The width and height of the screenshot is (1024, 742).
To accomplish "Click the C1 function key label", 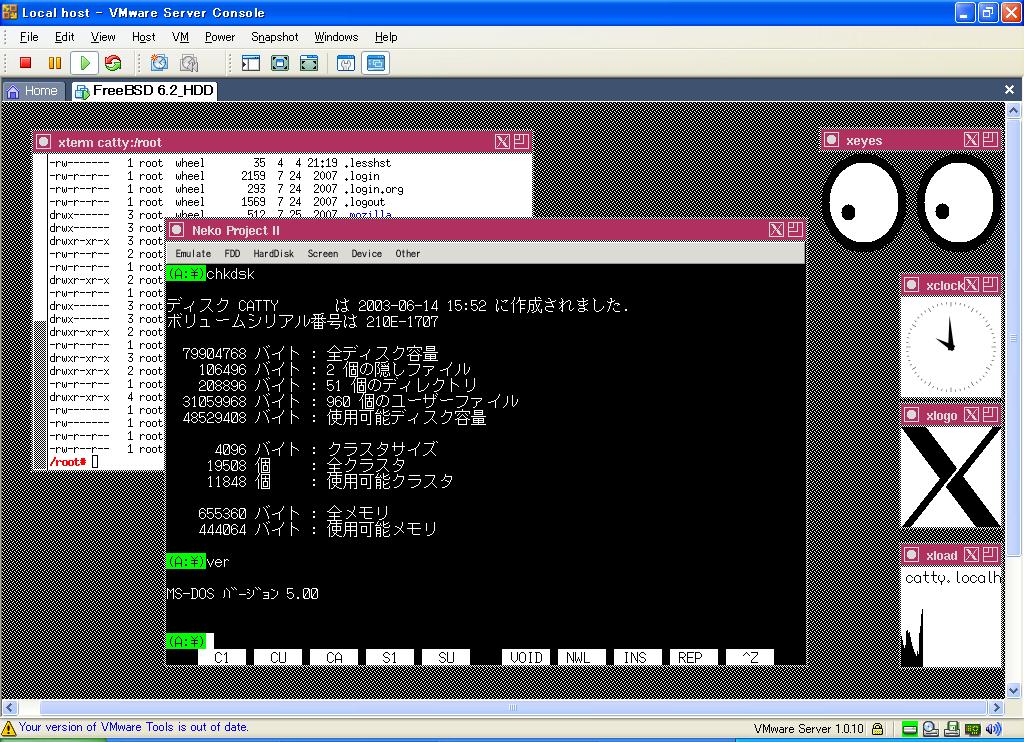I will [x=222, y=657].
